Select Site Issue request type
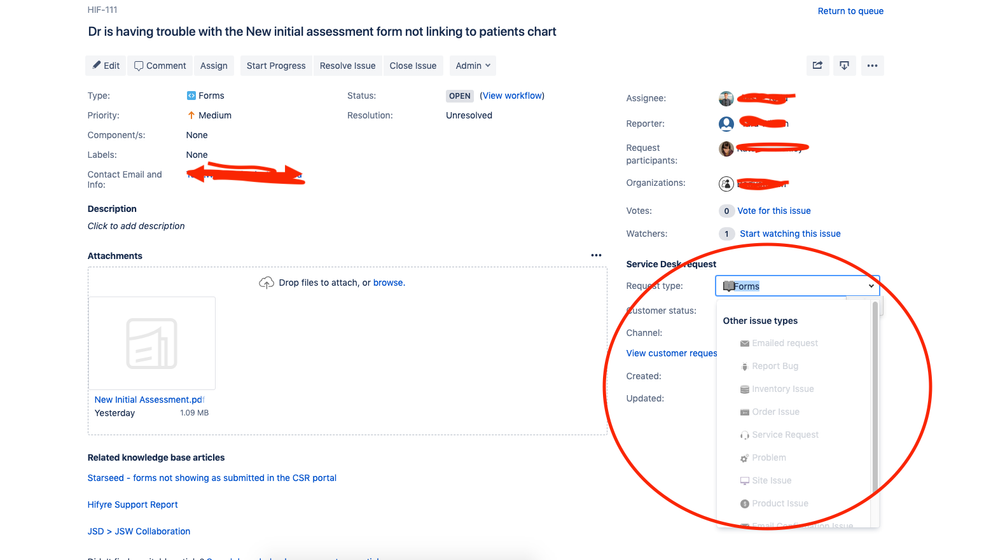Viewport: 998px width, 560px height. coord(771,480)
